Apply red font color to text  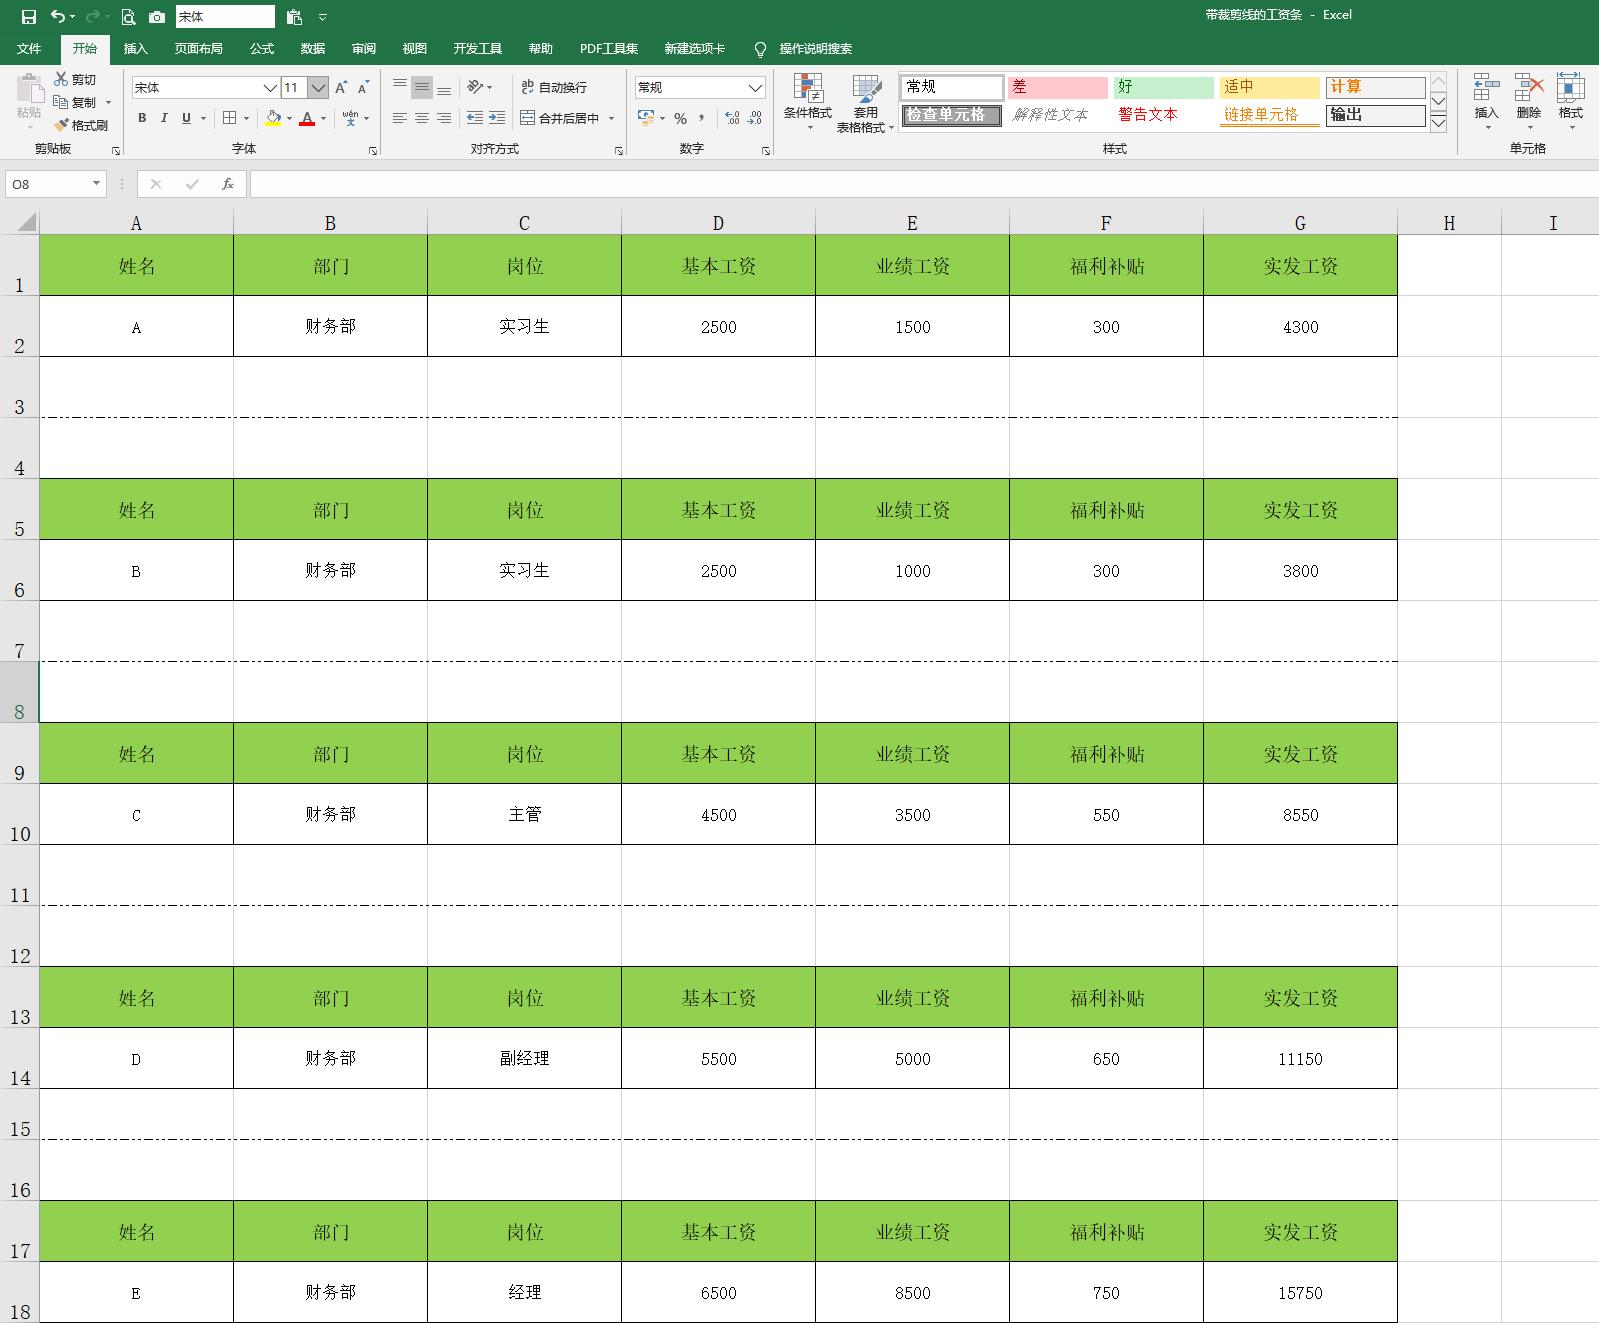coord(307,118)
